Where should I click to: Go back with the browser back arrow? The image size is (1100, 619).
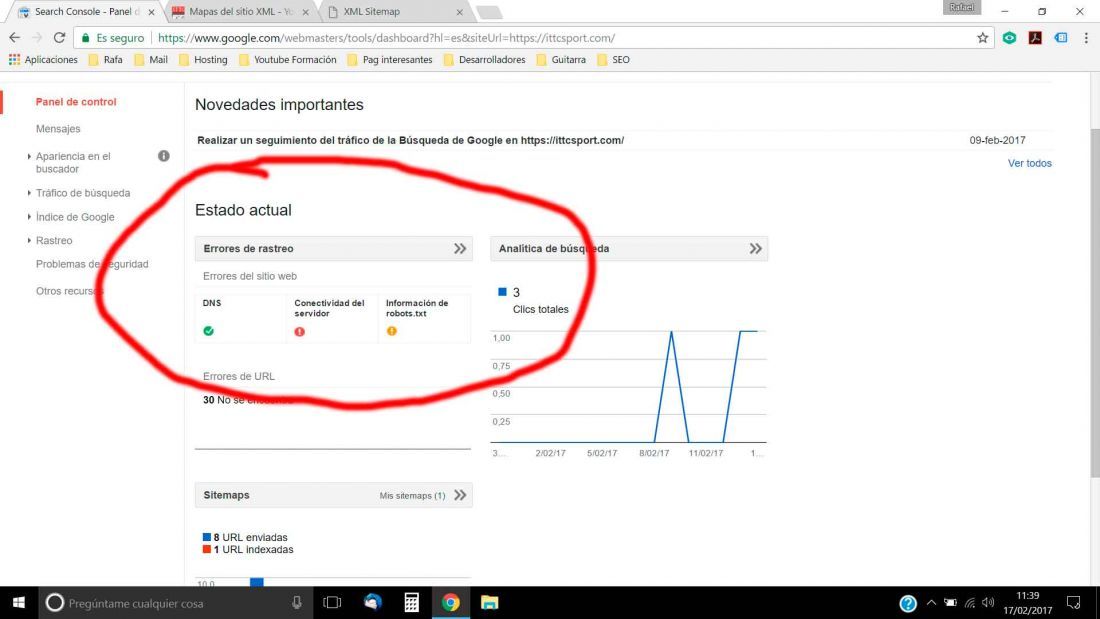[x=14, y=38]
